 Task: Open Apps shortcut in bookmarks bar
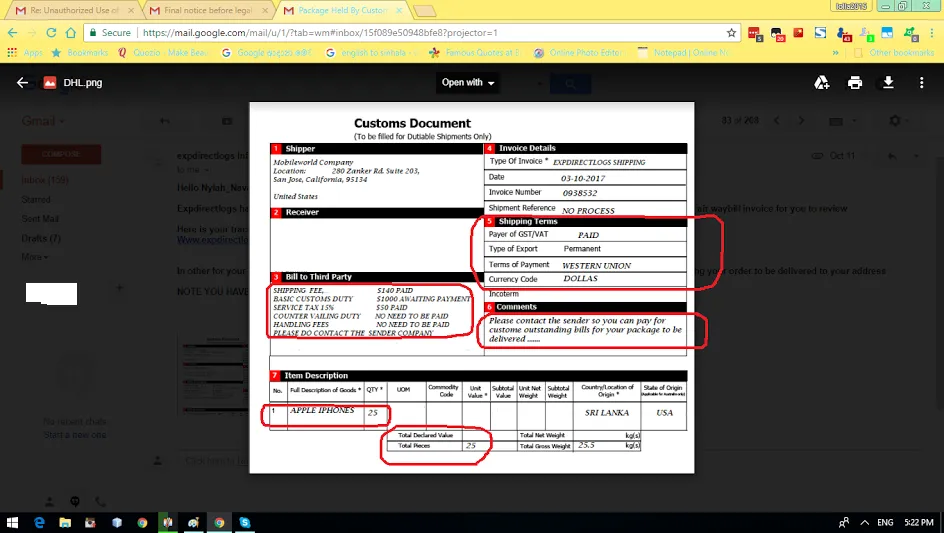pos(25,53)
